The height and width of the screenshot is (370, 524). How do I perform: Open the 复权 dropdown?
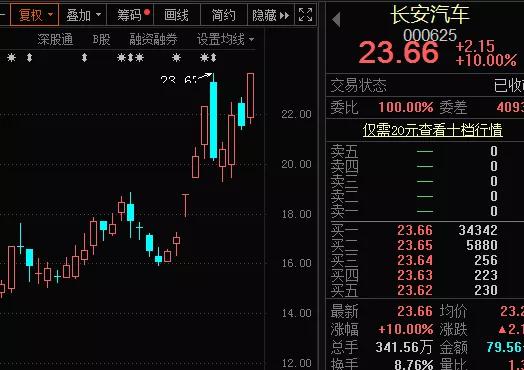click(35, 15)
